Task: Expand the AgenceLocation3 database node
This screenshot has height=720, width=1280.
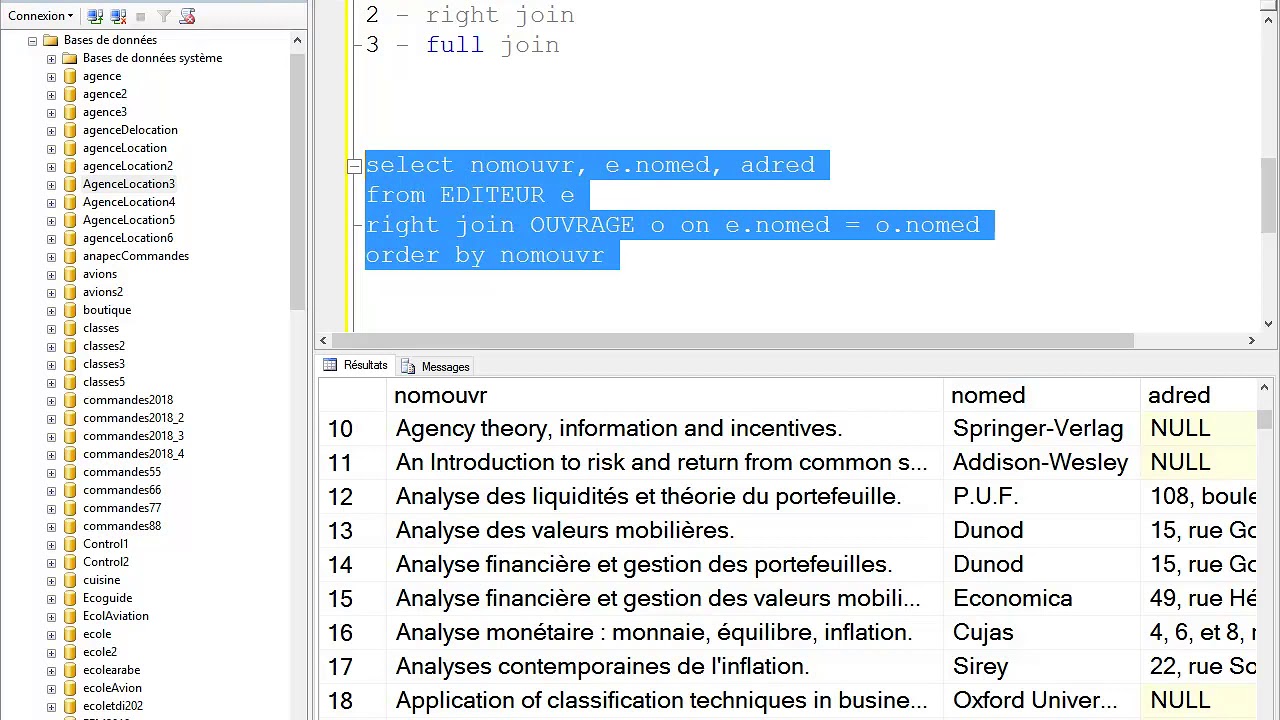Action: tap(51, 184)
